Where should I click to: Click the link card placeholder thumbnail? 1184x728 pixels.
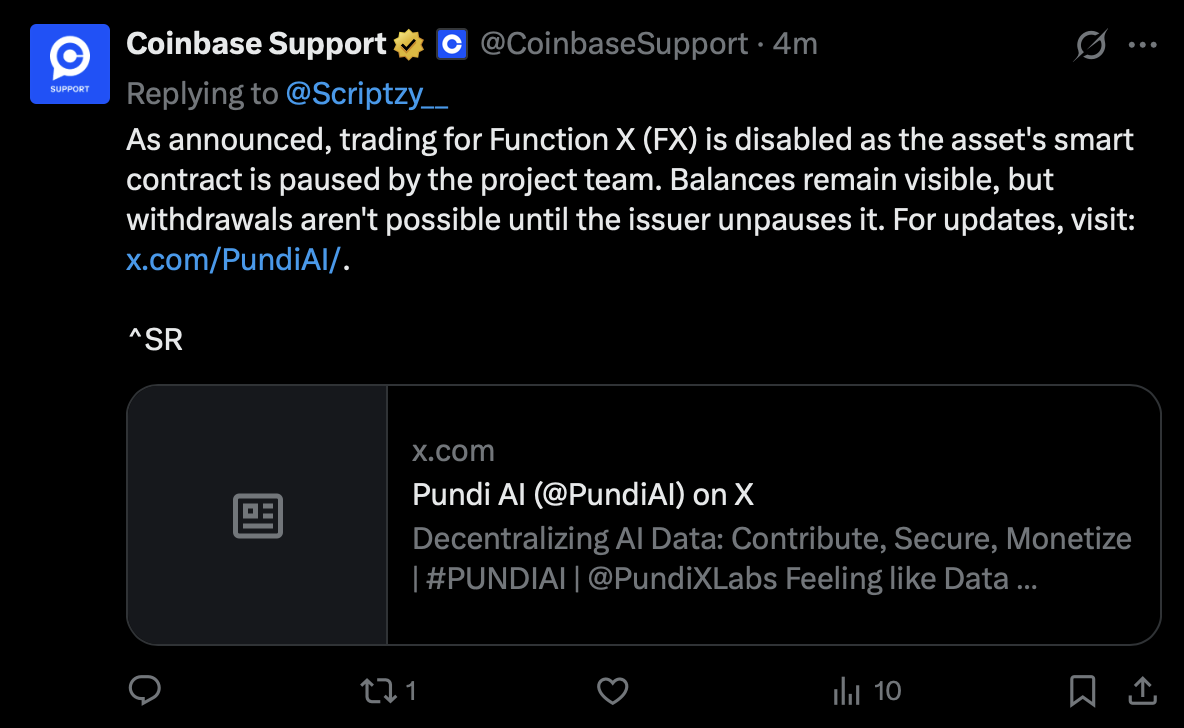258,515
